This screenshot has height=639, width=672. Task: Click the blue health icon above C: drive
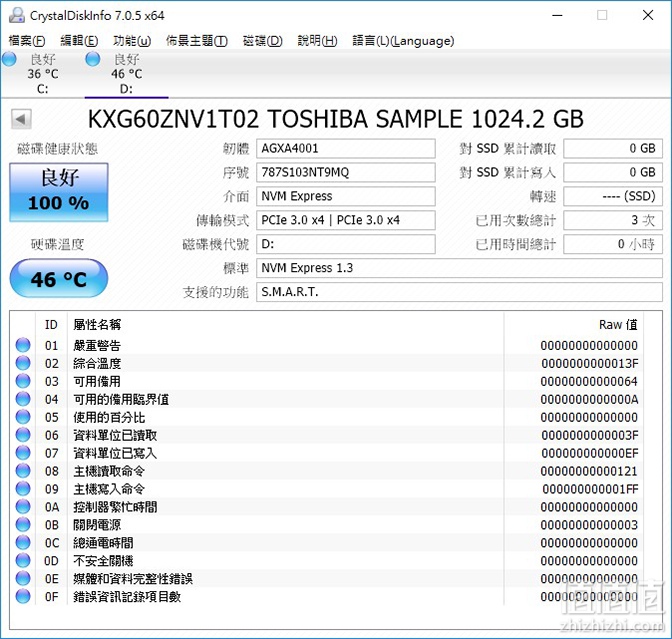[9, 59]
